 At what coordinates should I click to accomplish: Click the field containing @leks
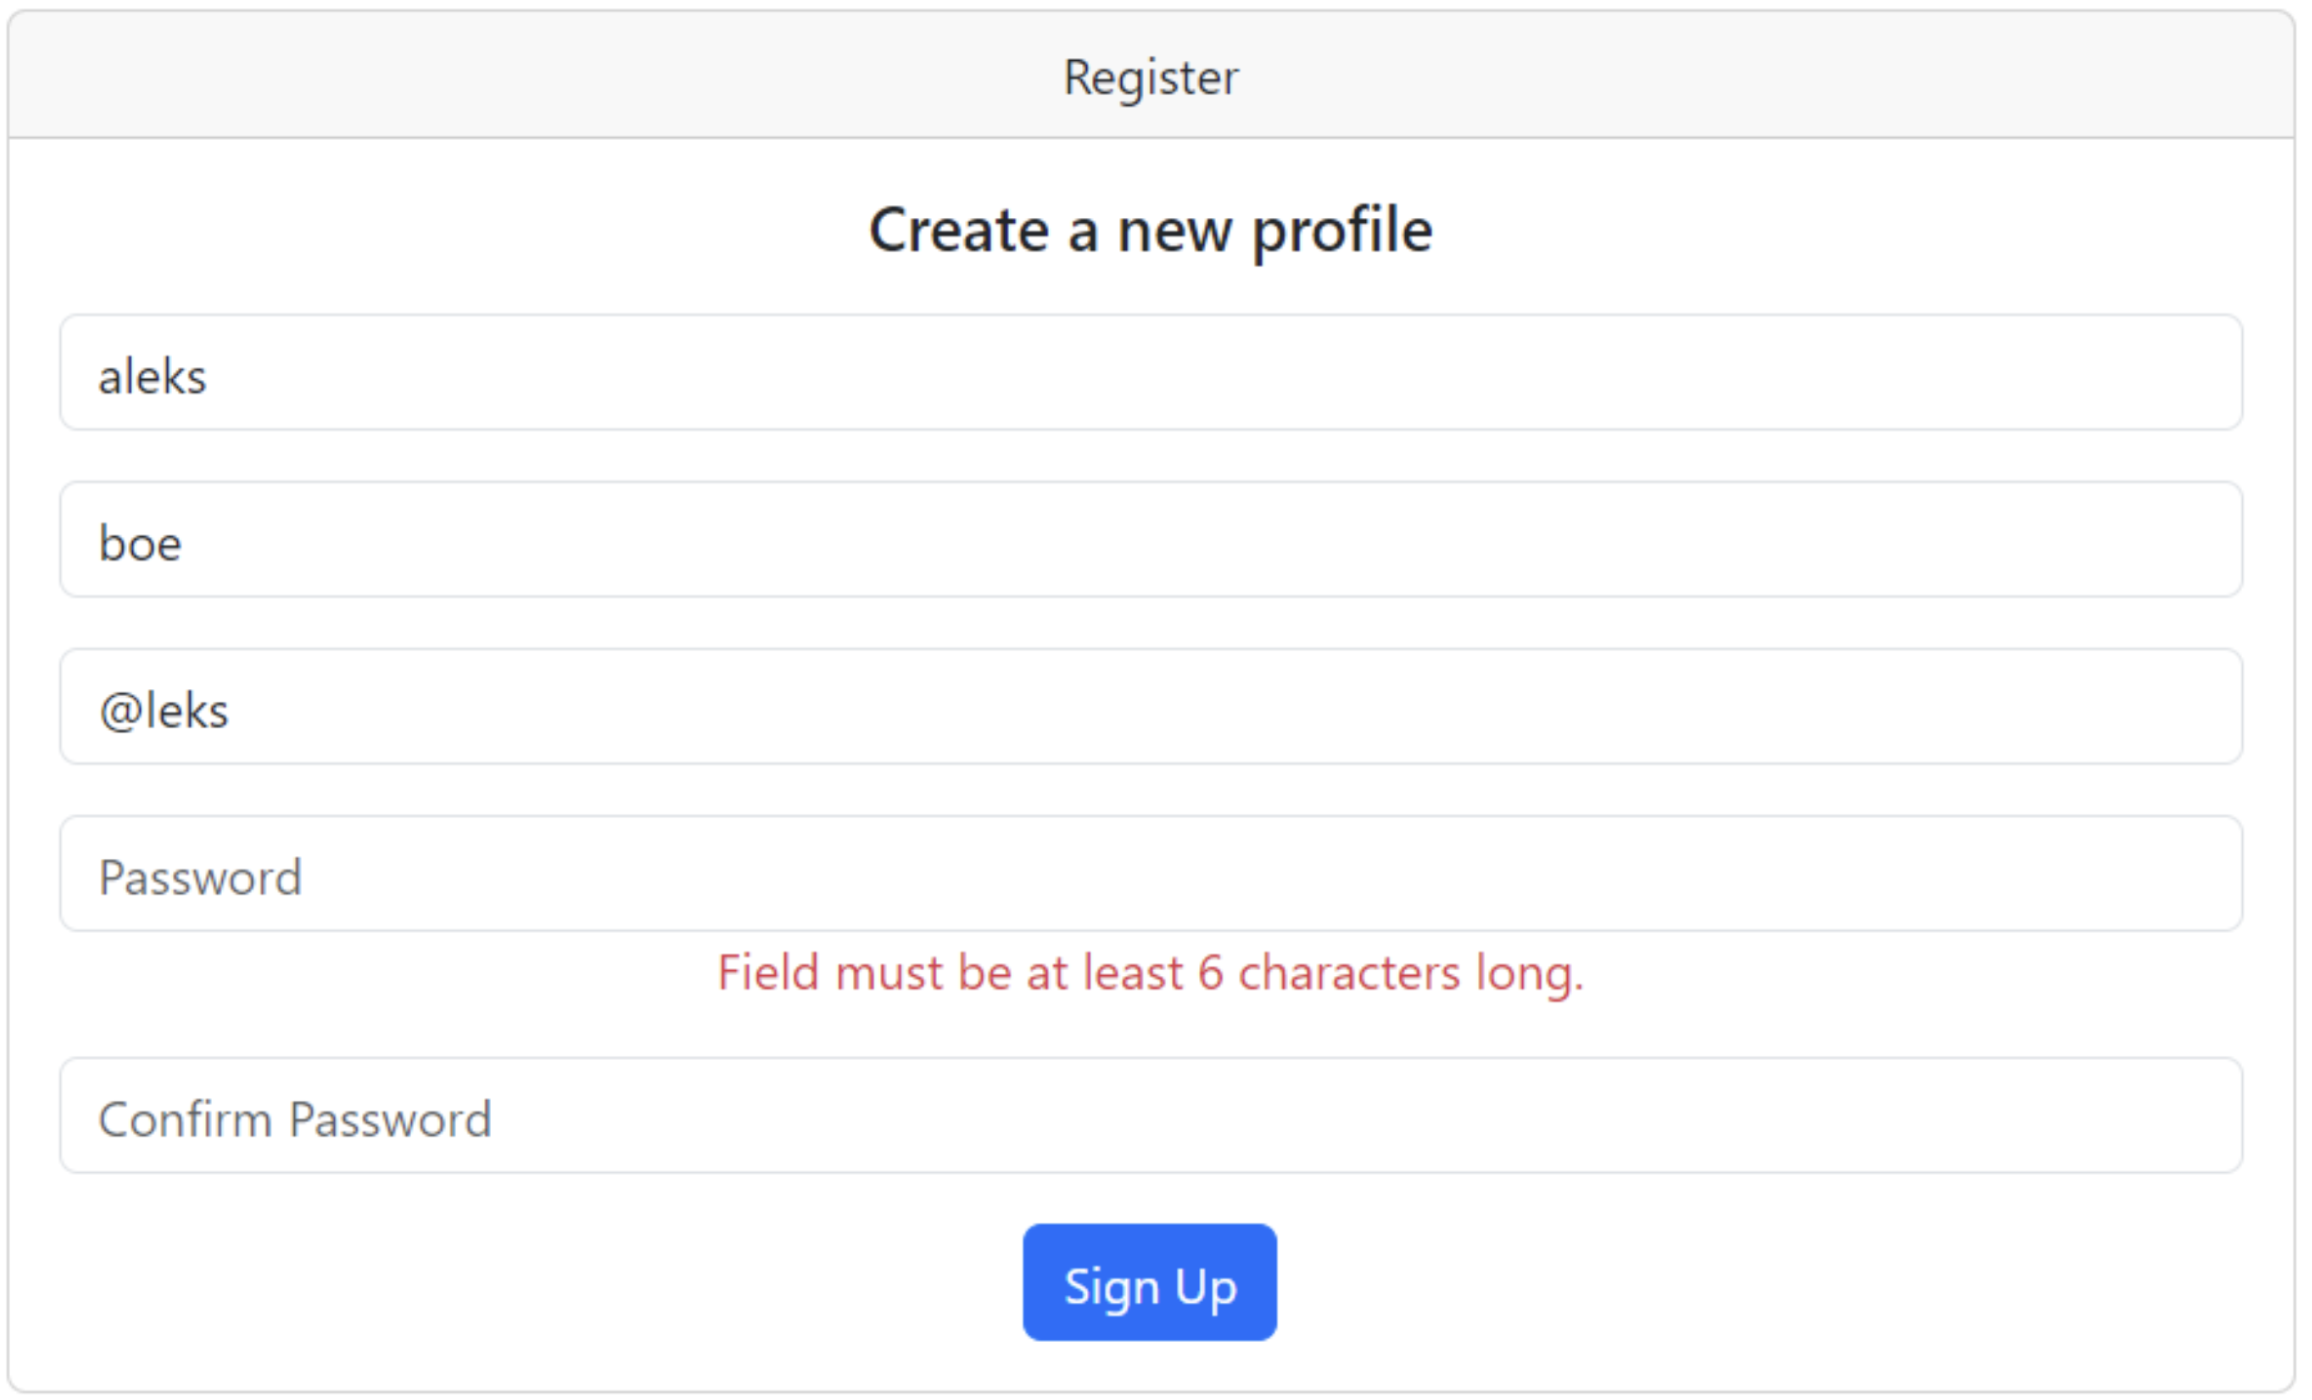click(x=1151, y=707)
